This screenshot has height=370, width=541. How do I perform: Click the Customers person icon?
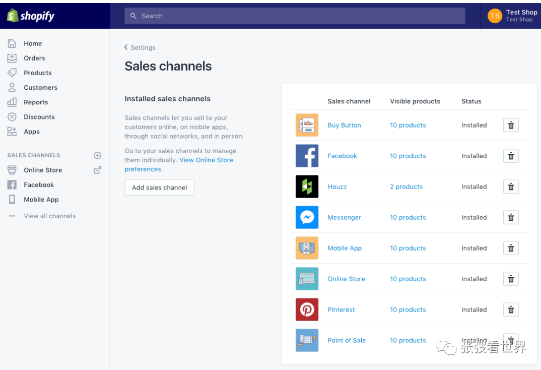coord(12,87)
